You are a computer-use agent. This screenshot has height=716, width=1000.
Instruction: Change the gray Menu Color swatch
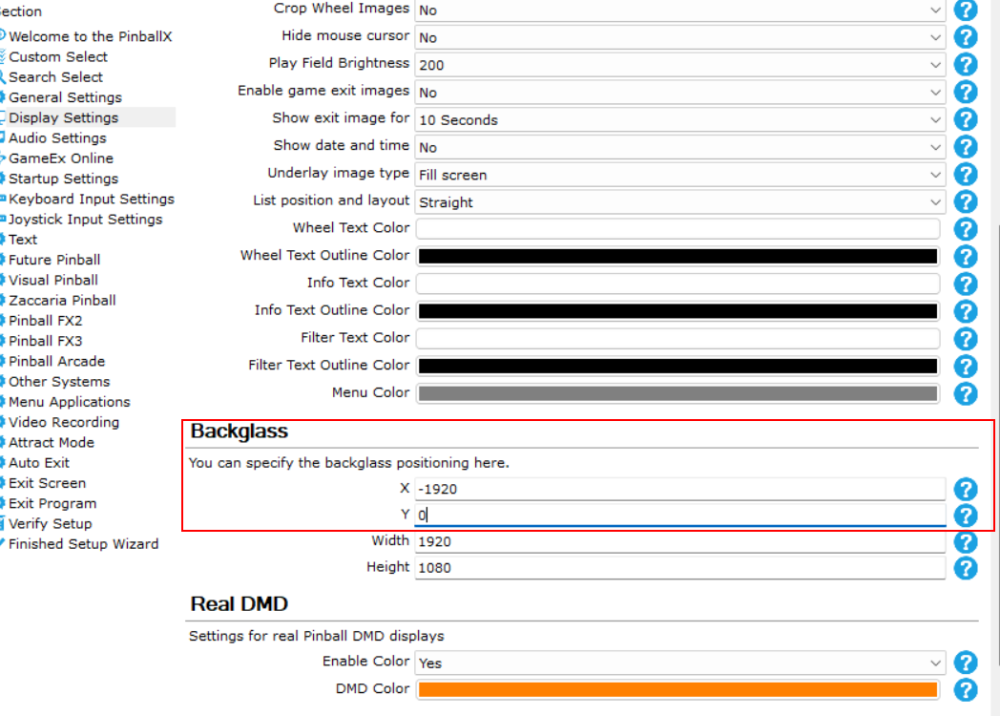click(678, 393)
